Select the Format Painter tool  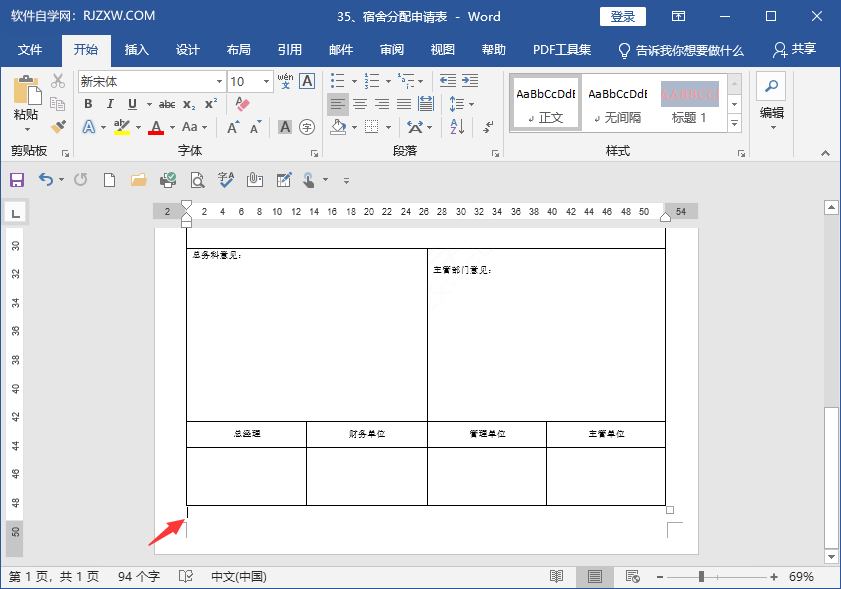[x=57, y=125]
